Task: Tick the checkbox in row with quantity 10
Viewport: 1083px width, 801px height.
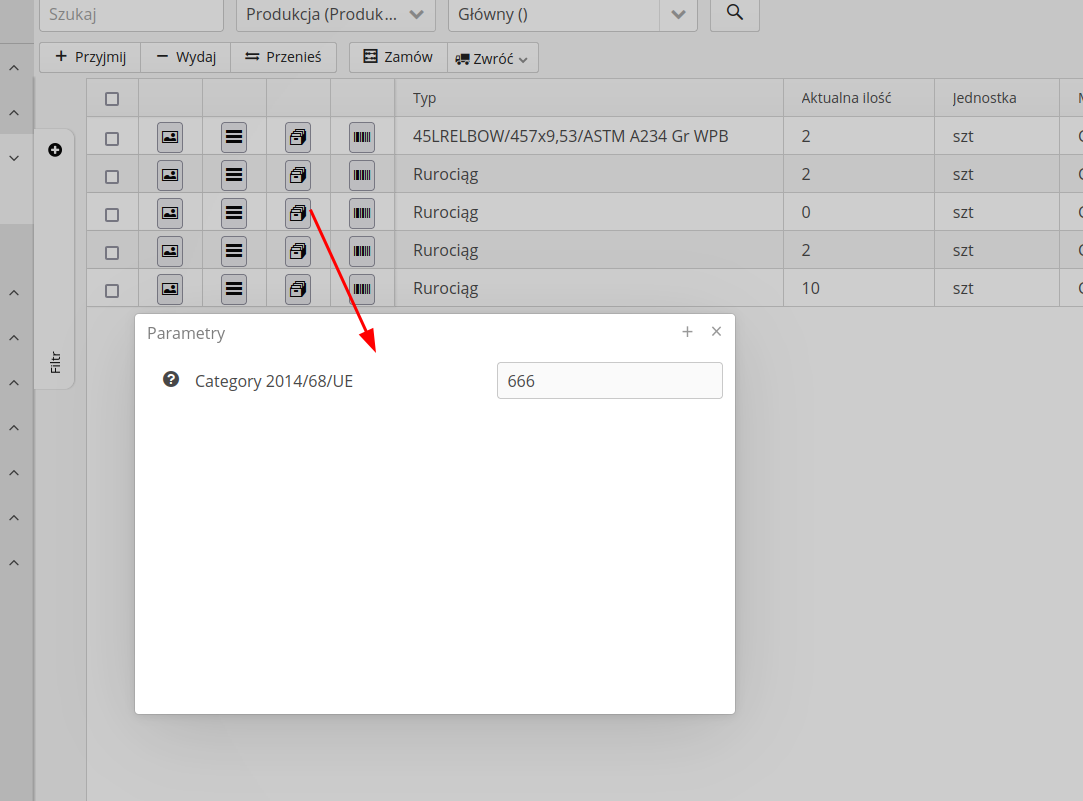Action: [112, 290]
